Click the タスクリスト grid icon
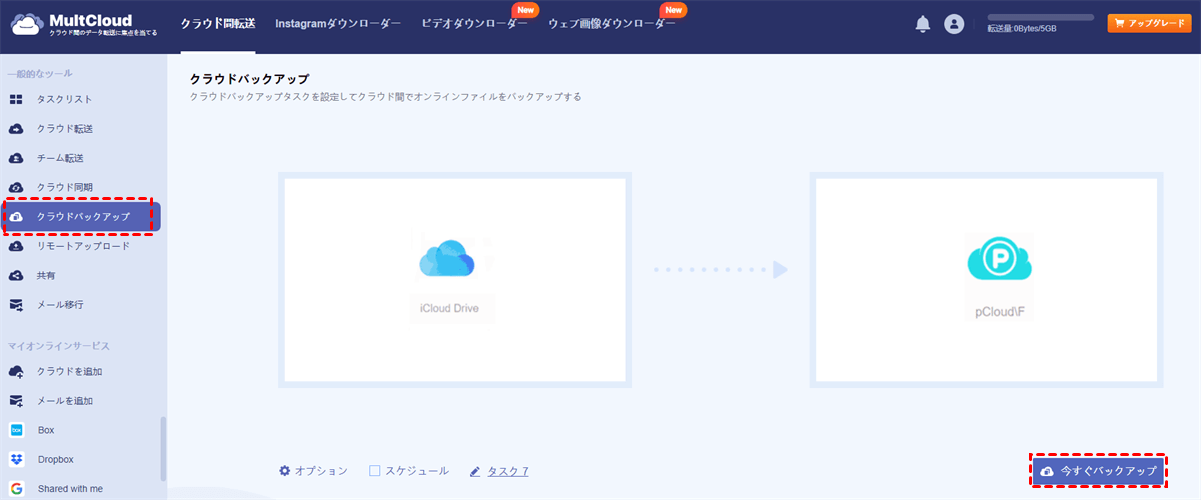This screenshot has width=1201, height=500. point(16,99)
